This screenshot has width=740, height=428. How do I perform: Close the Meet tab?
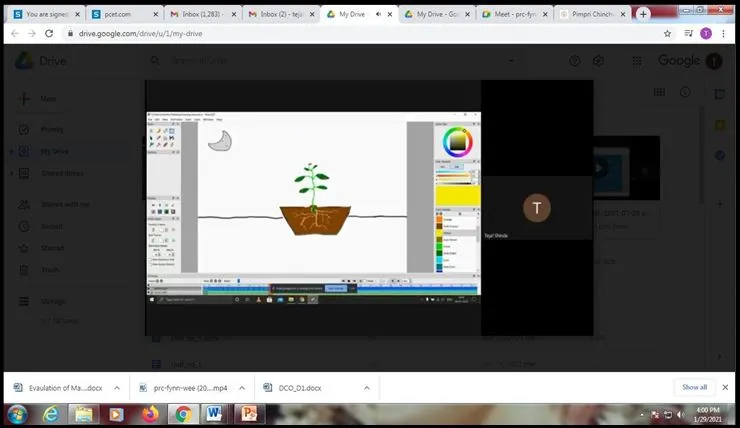(545, 14)
